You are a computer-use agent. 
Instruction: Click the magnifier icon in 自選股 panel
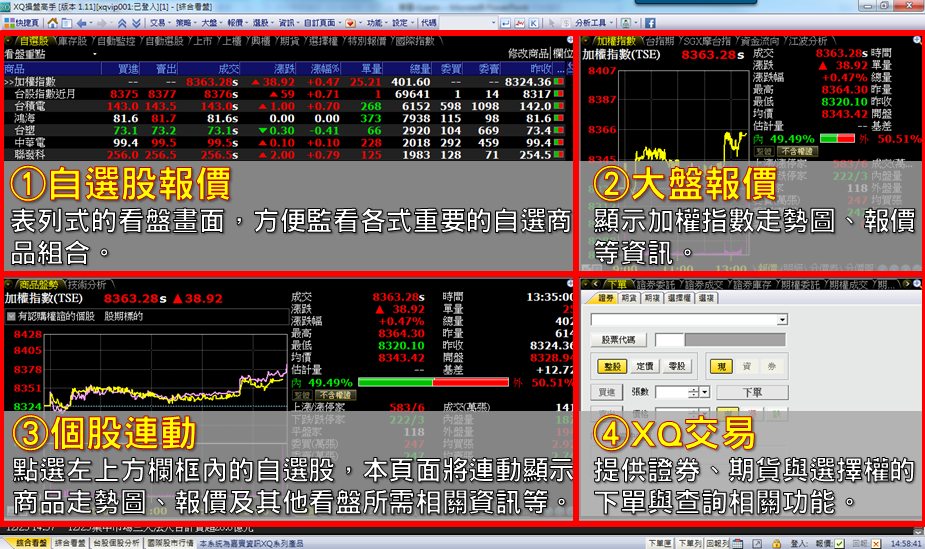pyautogui.click(x=570, y=40)
